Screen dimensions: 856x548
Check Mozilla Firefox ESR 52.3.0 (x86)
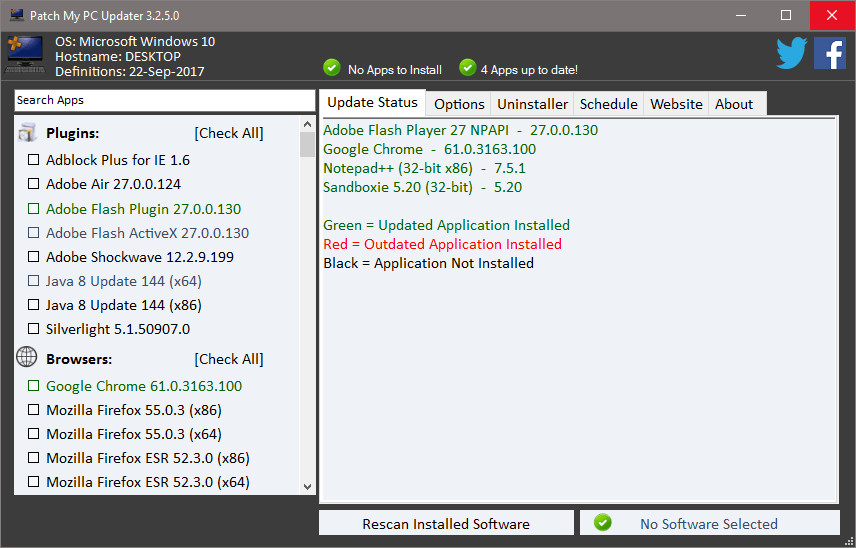click(x=33, y=457)
